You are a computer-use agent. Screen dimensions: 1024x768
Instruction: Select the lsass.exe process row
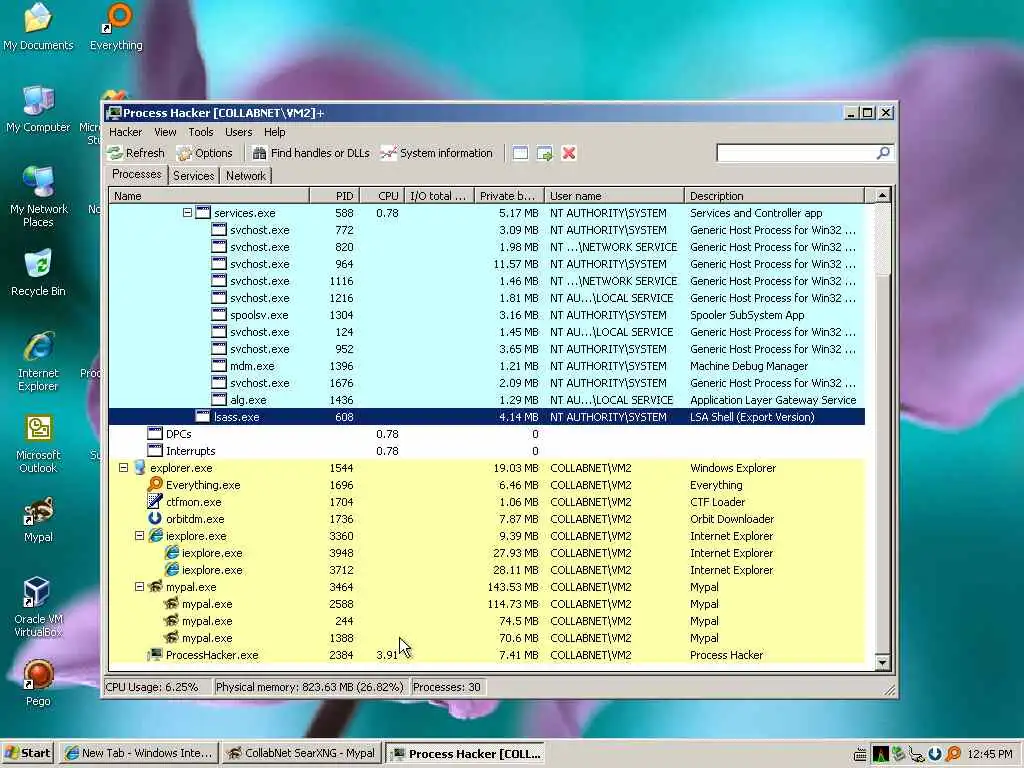[x=487, y=417]
